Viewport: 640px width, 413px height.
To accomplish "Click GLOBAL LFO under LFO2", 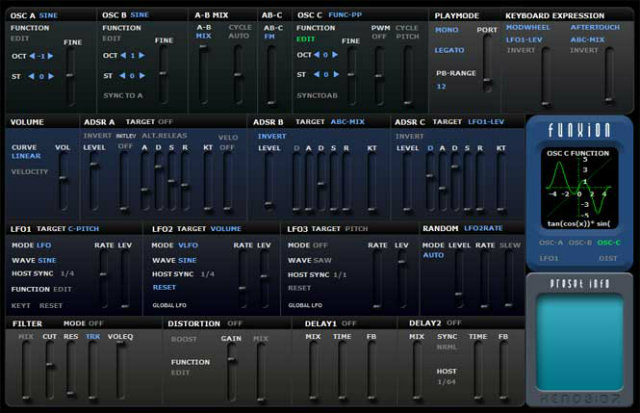I will click(x=169, y=305).
